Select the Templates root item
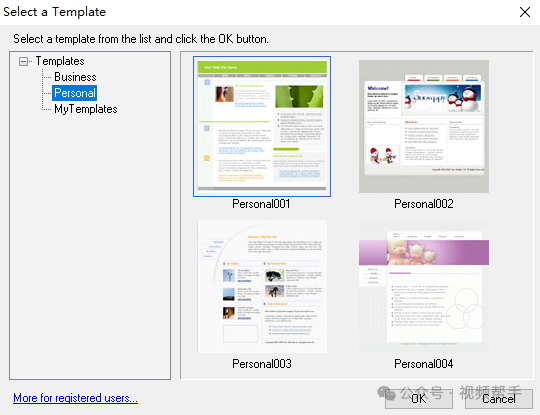Viewport: 540px width, 415px height. tap(60, 61)
